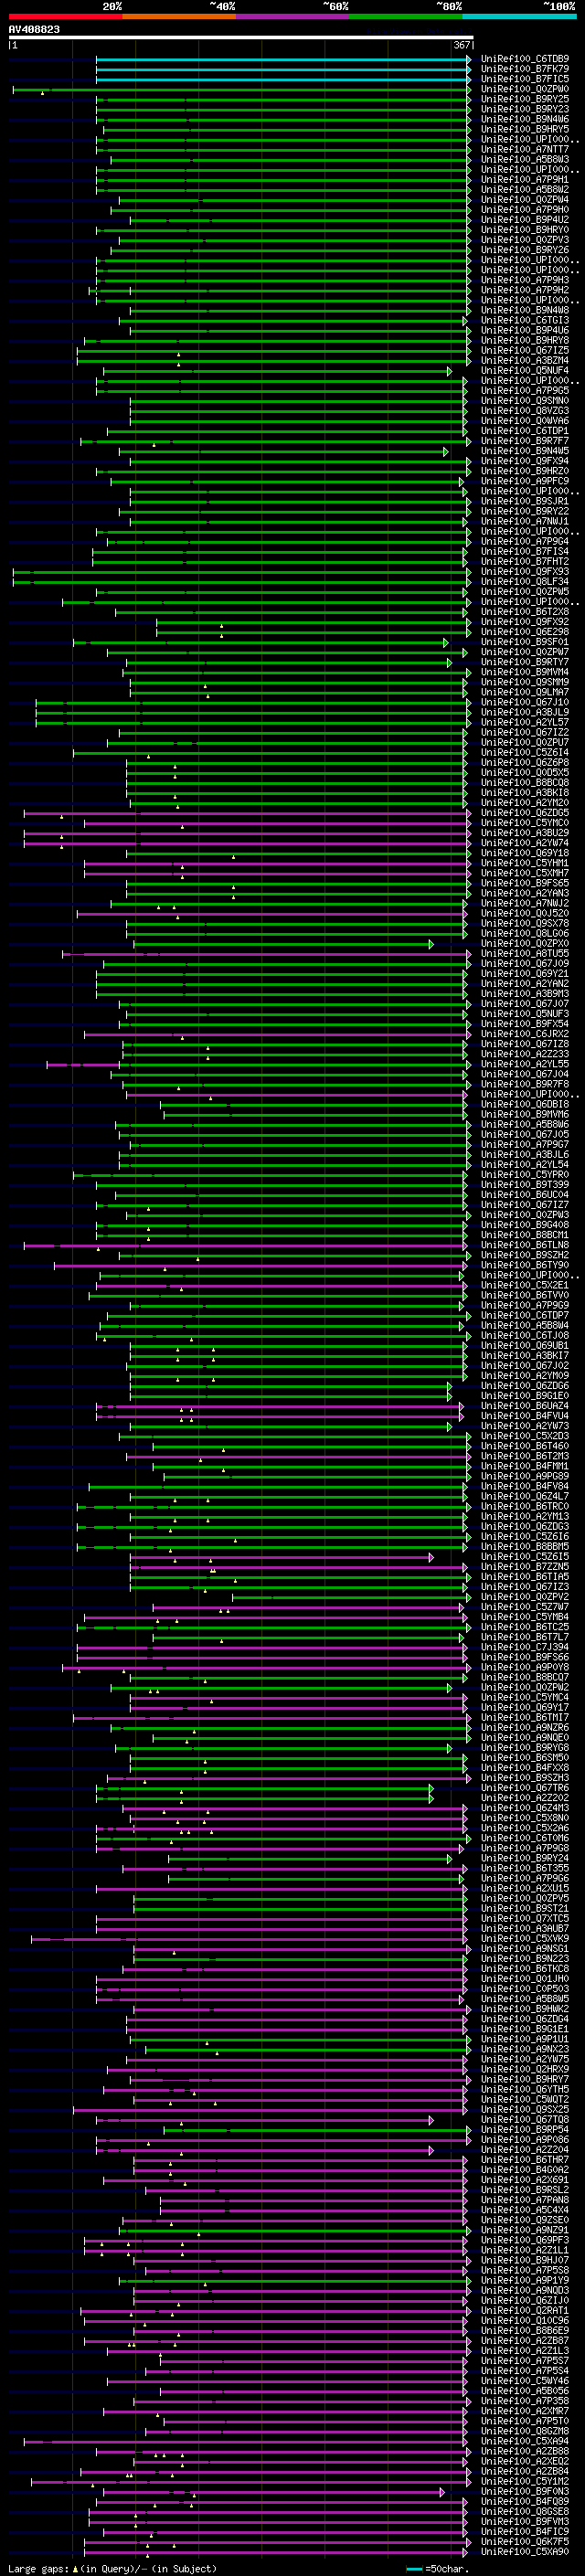This screenshot has width=585, height=2576.
Task: Open hit UniRef100_B7FIC5
Action: pos(525,79)
